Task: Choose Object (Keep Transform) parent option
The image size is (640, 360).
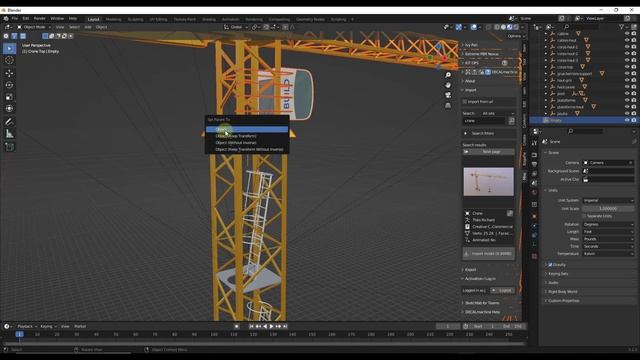Action: tap(247, 136)
